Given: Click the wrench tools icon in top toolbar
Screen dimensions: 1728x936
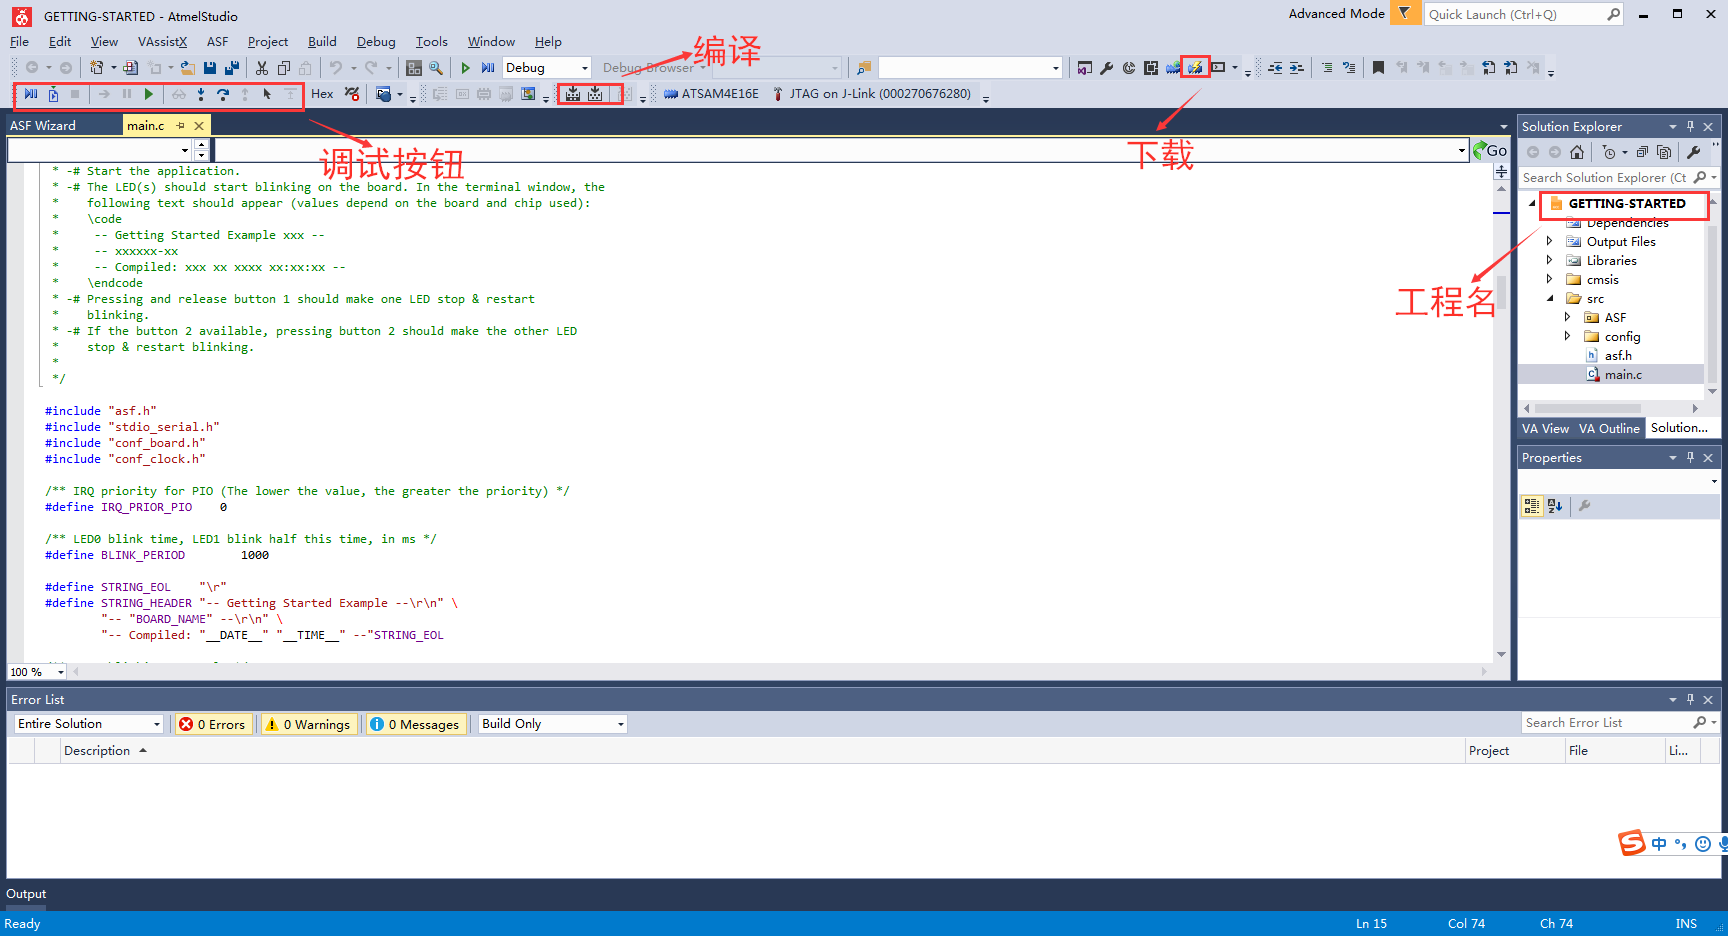Looking at the screenshot, I should tap(1107, 68).
